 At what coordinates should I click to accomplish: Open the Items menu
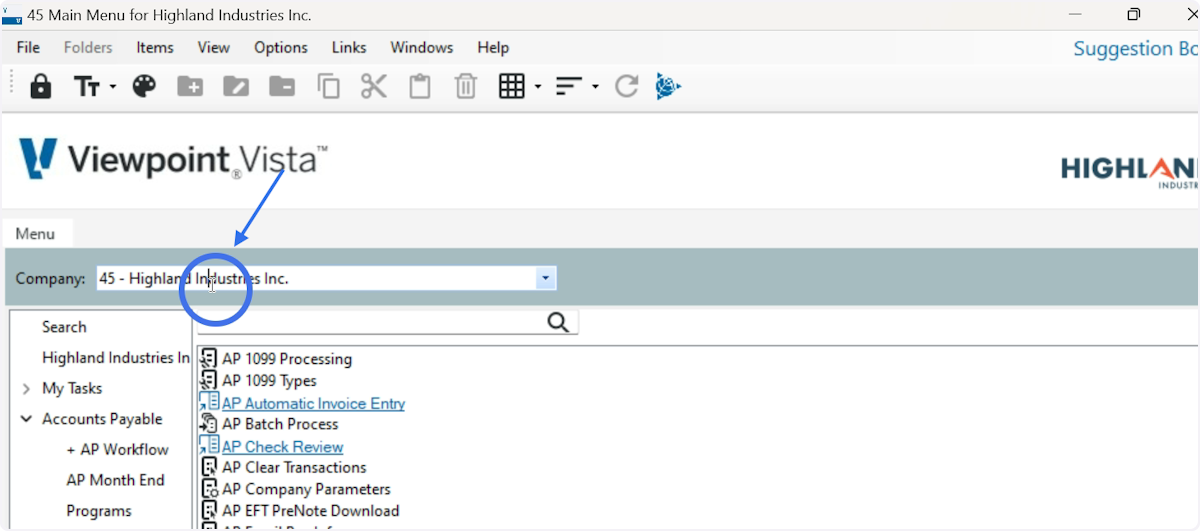click(x=155, y=47)
